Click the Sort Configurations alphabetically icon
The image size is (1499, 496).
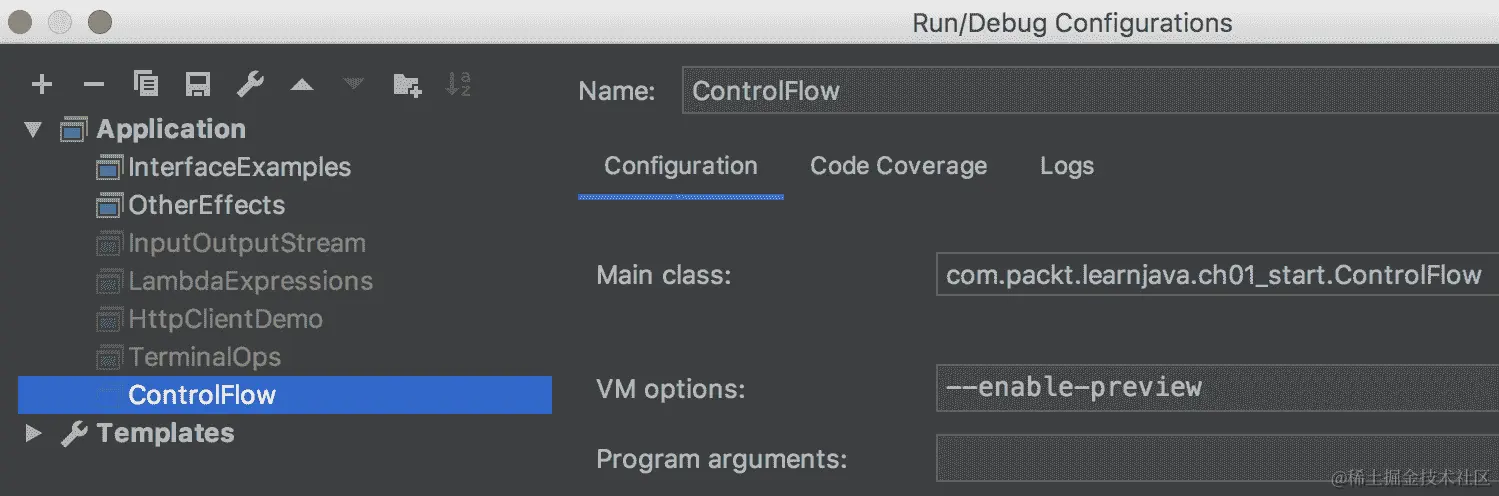[458, 85]
